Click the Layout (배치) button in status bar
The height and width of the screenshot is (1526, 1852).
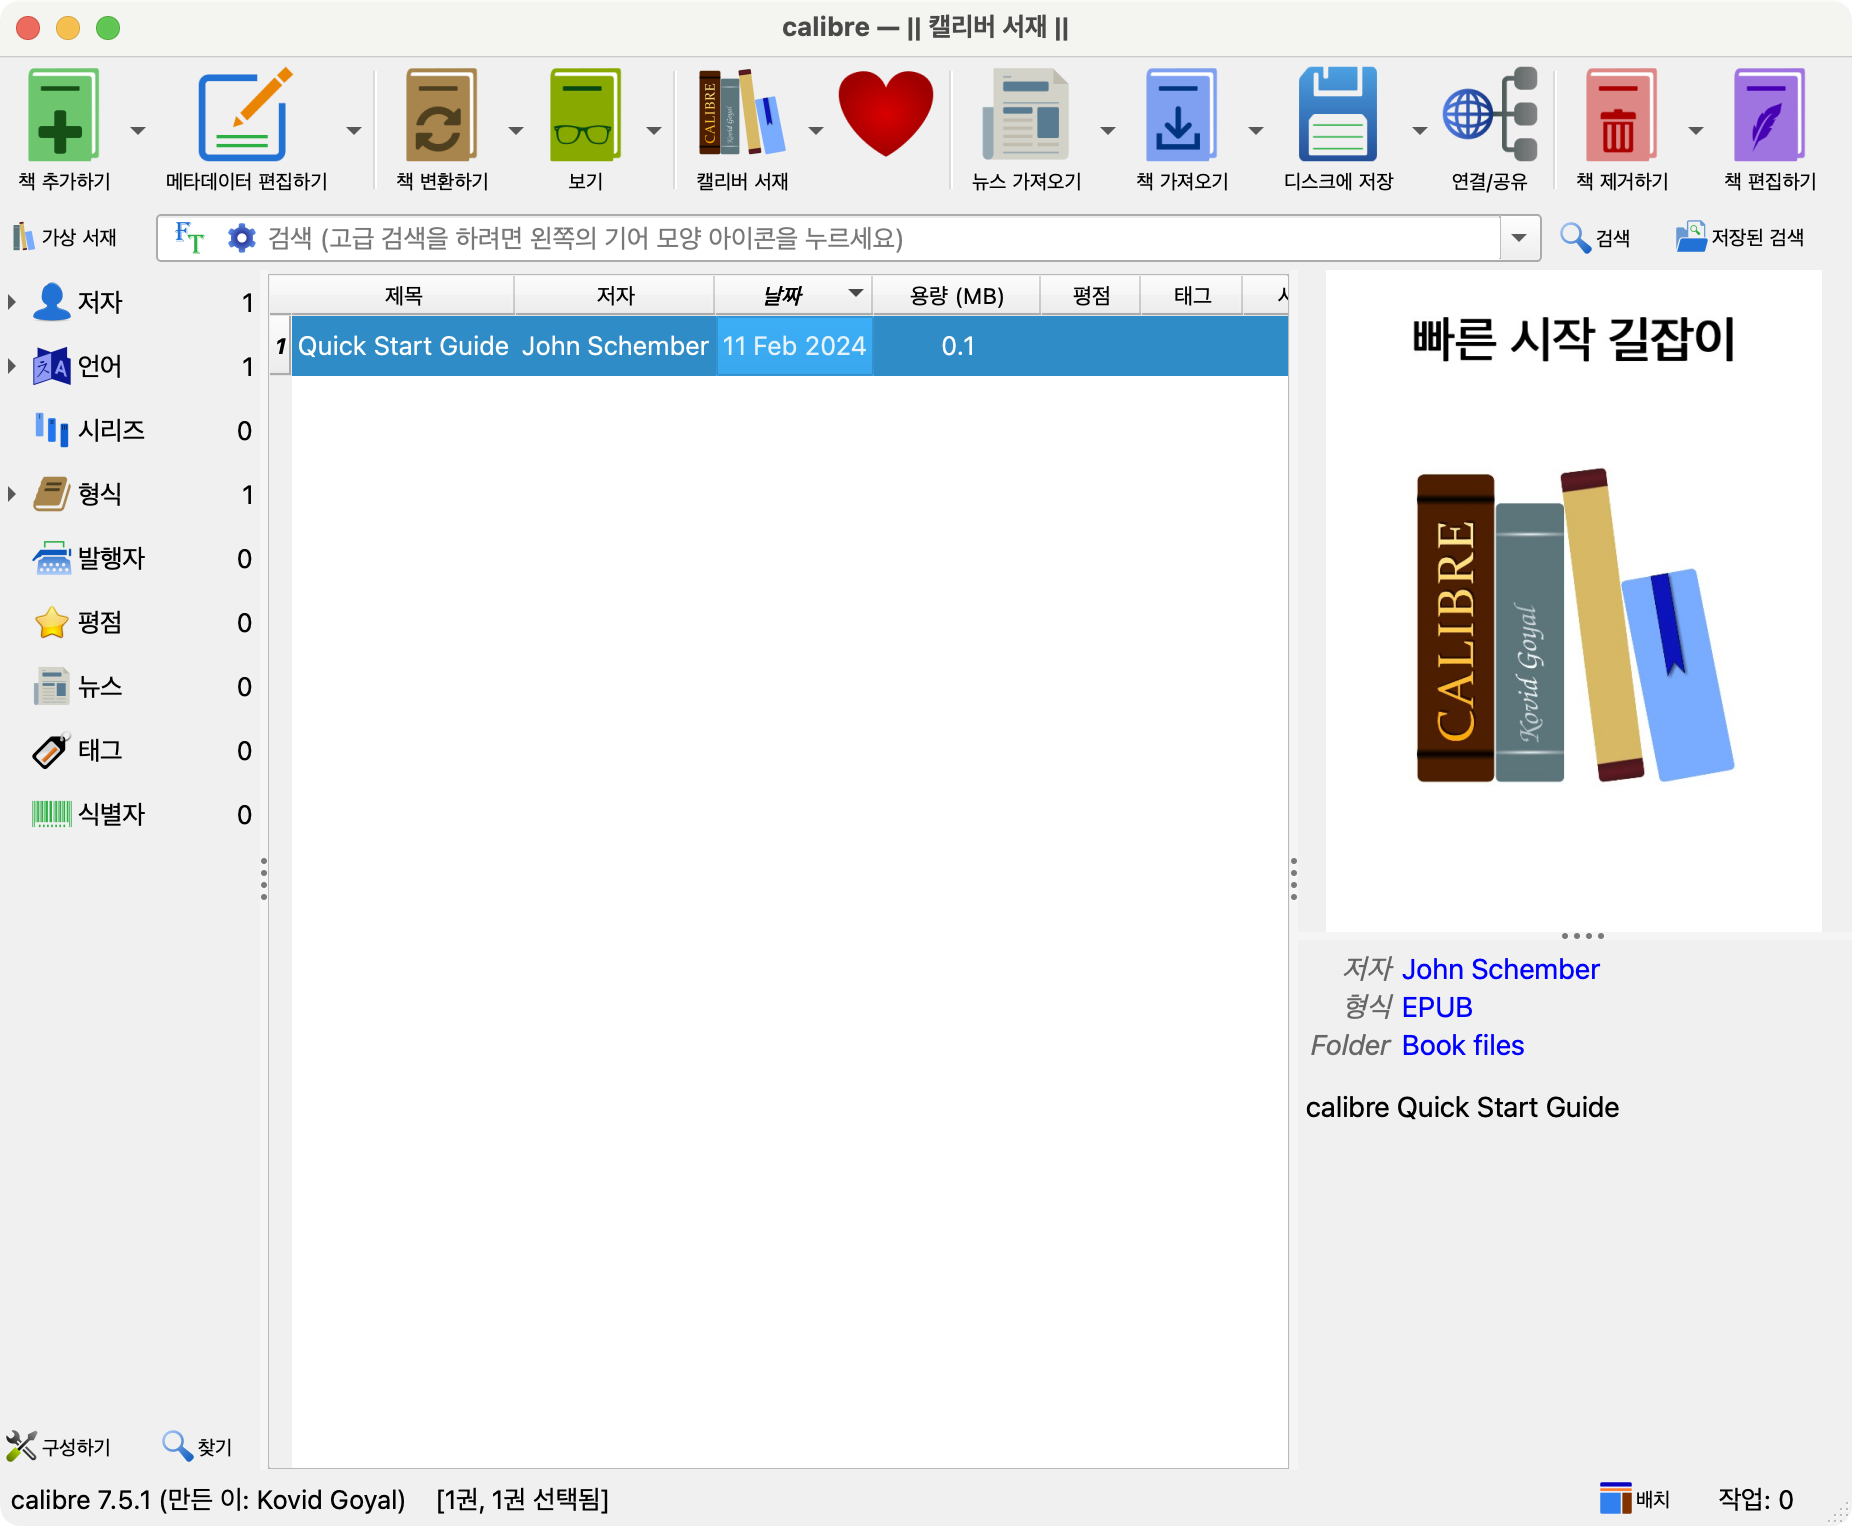1634,1499
